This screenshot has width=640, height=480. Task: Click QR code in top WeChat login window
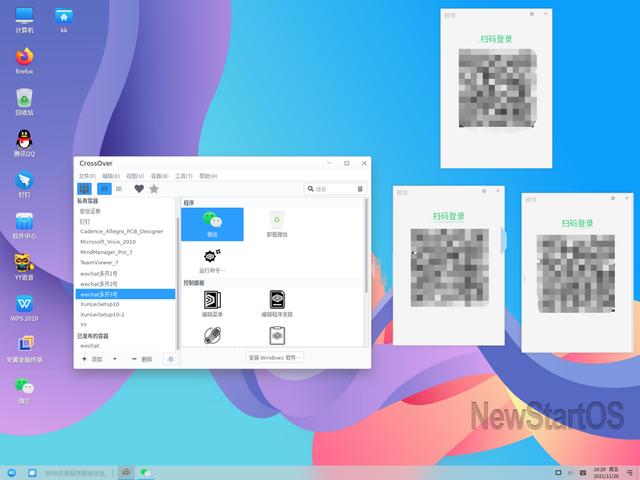point(497,88)
